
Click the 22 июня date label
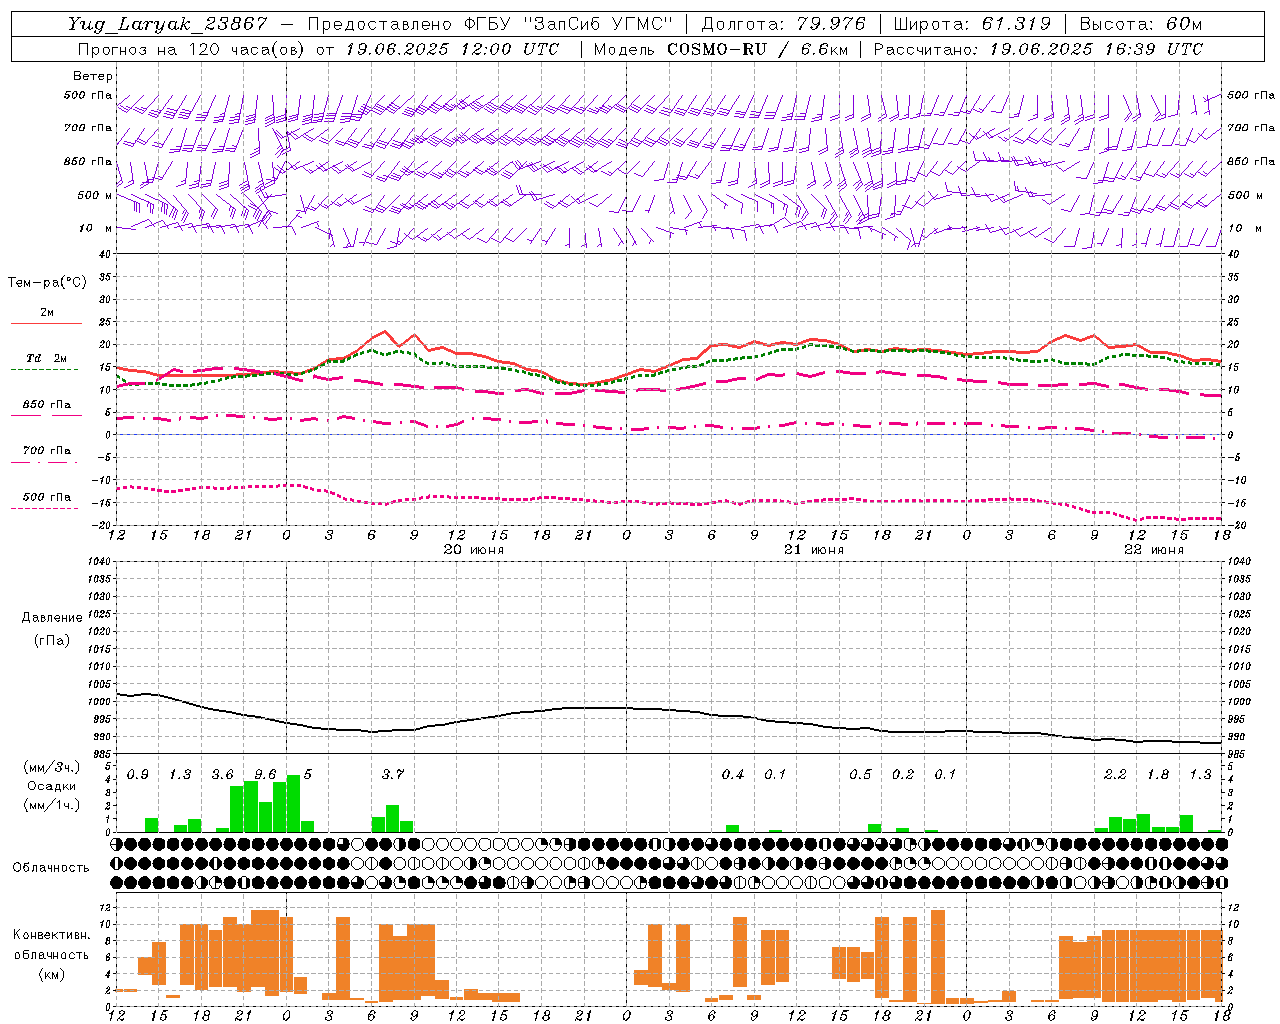[x=1153, y=550]
